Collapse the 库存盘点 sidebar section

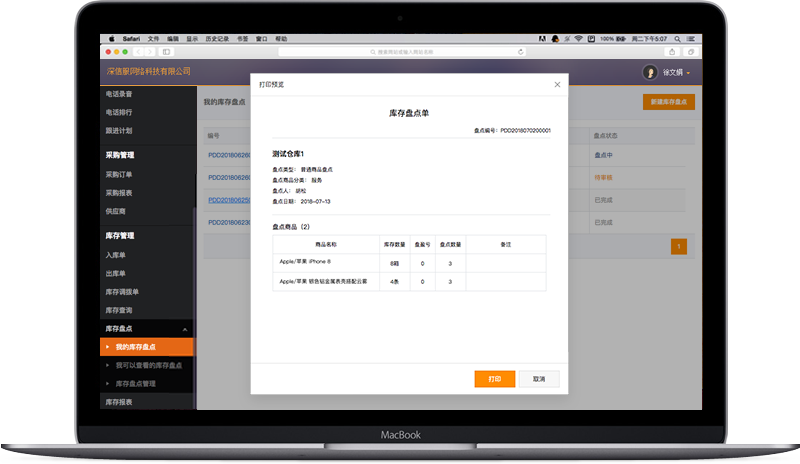point(184,329)
